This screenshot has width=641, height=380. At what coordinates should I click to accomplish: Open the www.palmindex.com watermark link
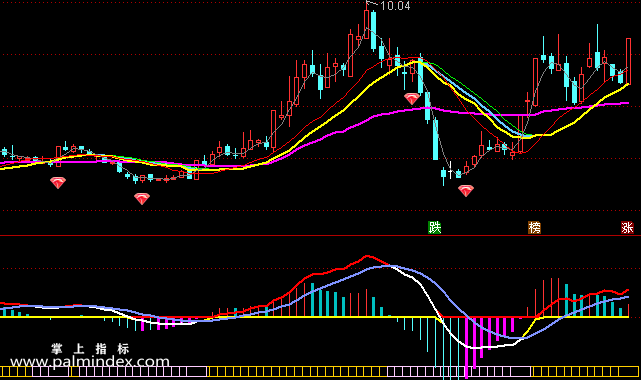click(x=90, y=362)
